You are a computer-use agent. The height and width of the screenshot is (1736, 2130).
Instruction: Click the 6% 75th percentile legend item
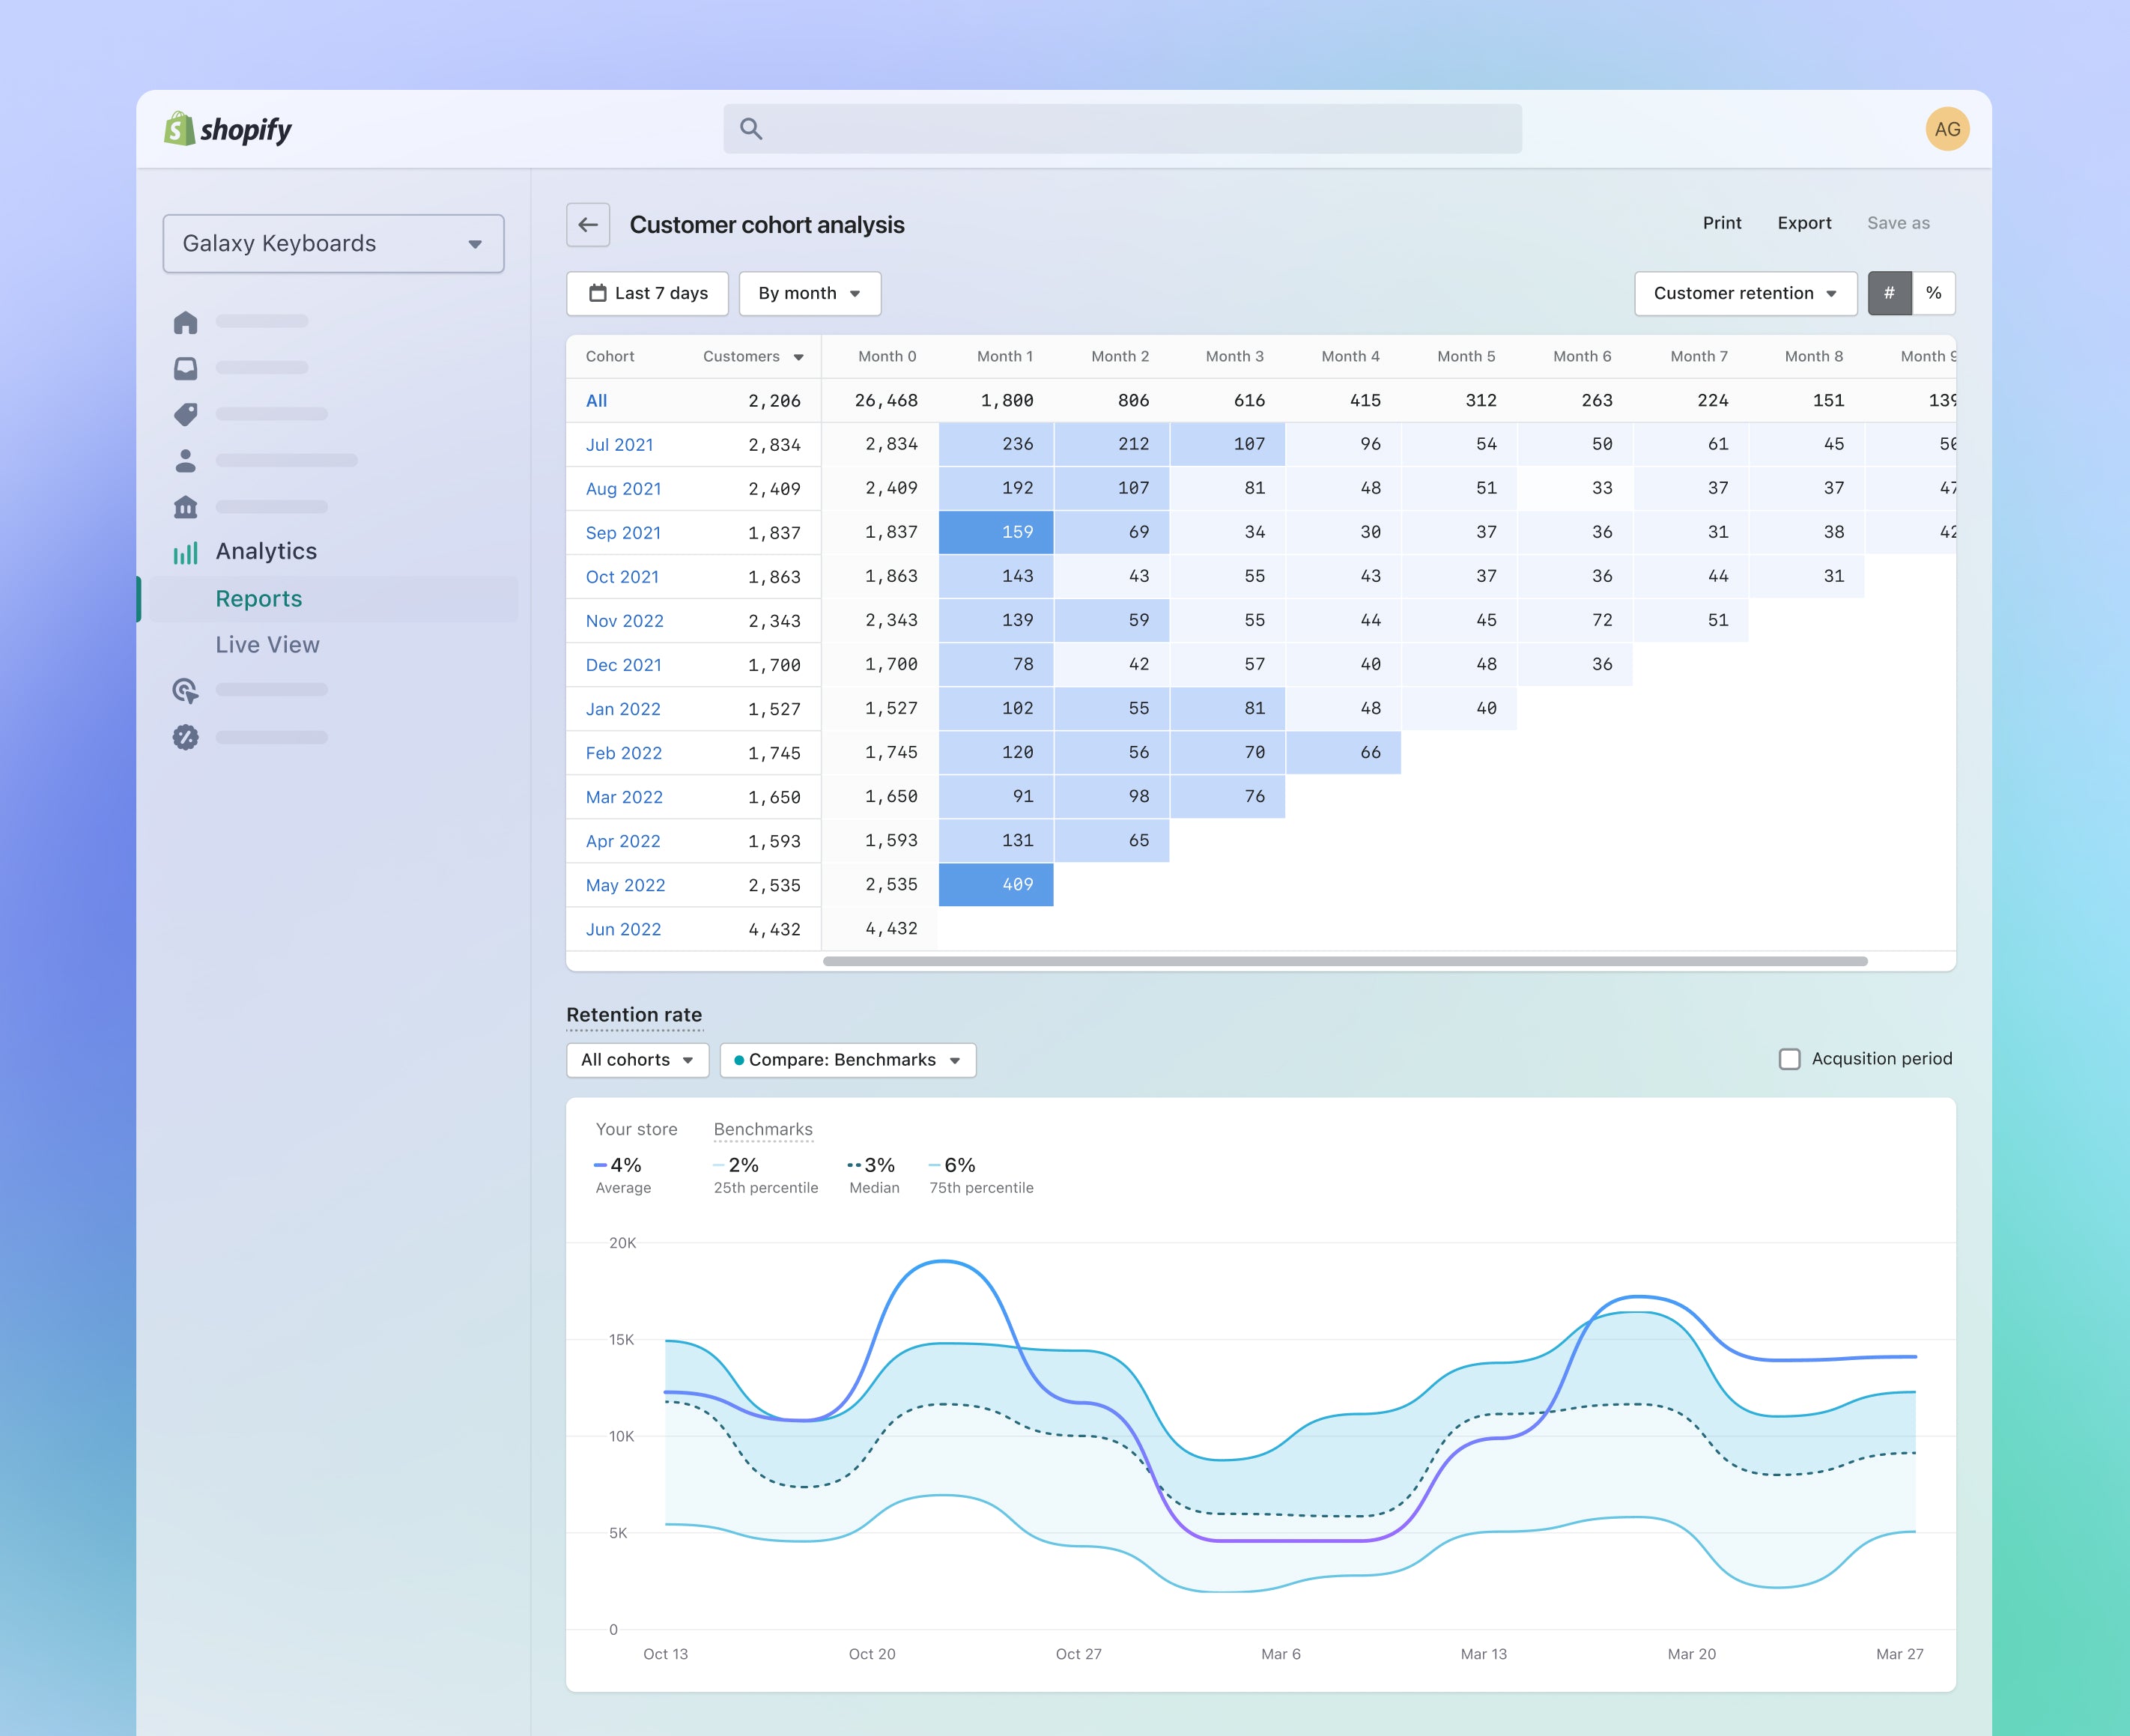click(x=981, y=1175)
